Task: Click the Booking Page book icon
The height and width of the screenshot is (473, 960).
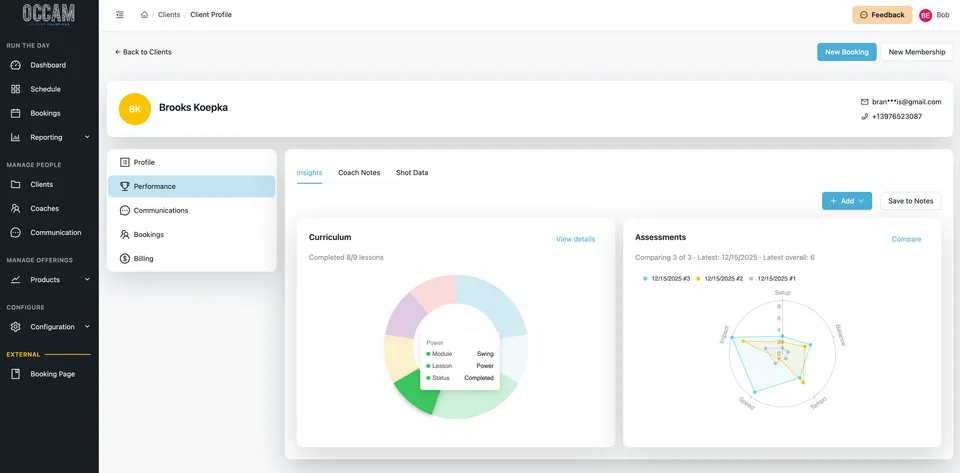Action: tap(16, 374)
